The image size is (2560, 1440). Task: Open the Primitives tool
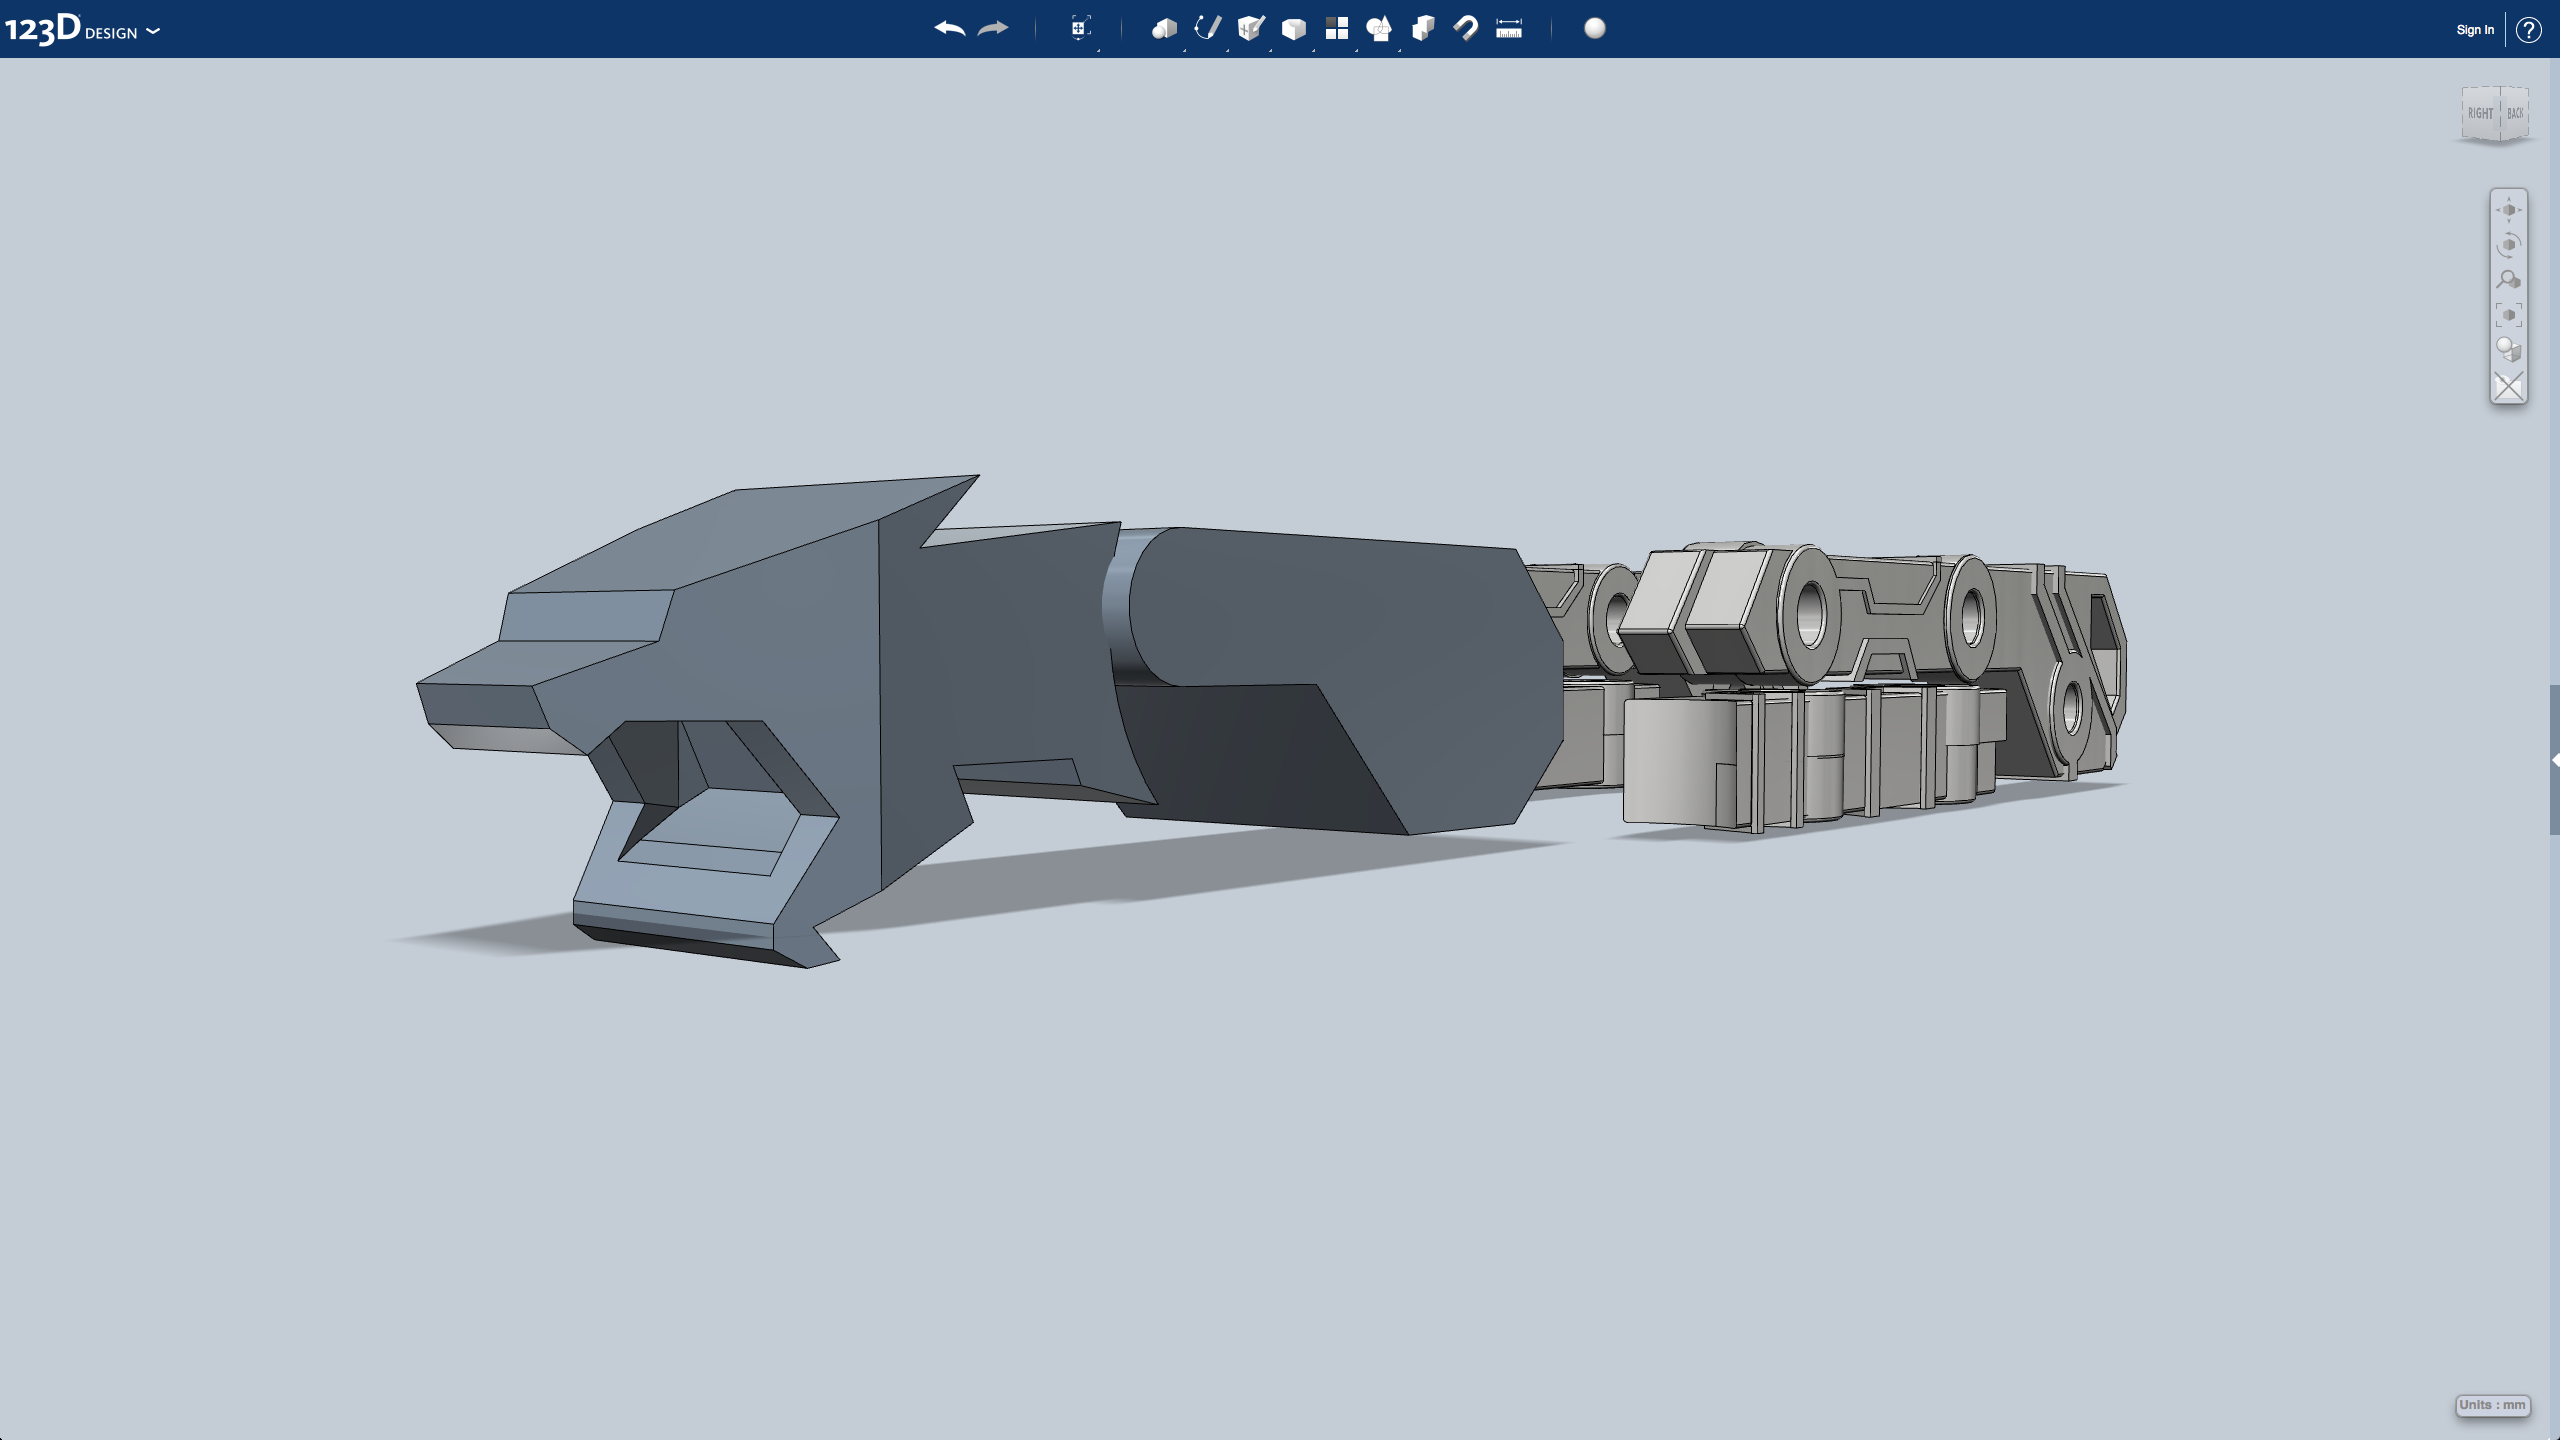pyautogui.click(x=1163, y=29)
